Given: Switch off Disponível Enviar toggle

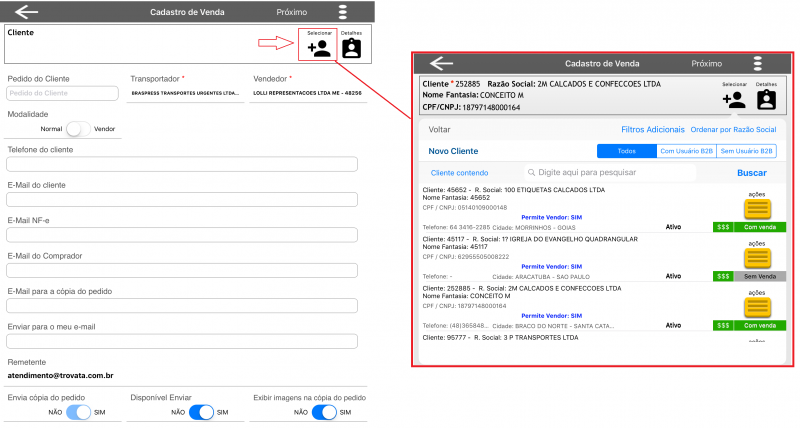Looking at the screenshot, I should point(202,412).
